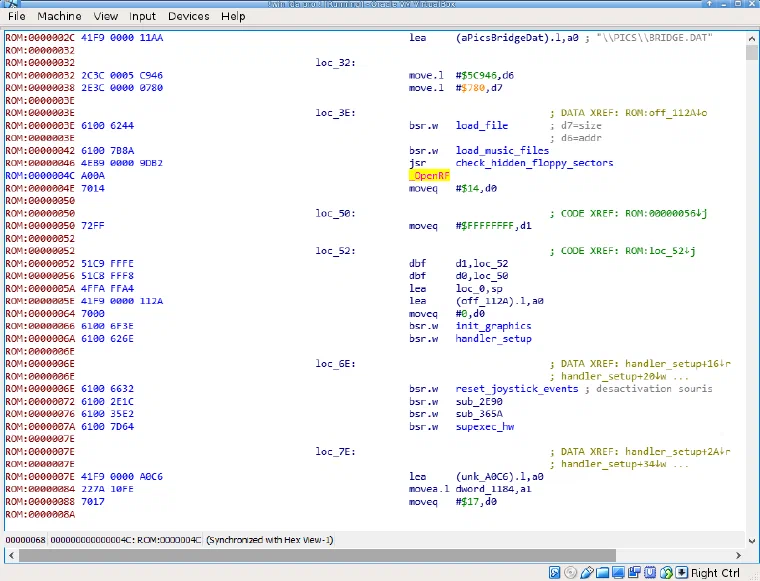Click the off_112A operand
The width and height of the screenshot is (760, 581).
coord(499,301)
